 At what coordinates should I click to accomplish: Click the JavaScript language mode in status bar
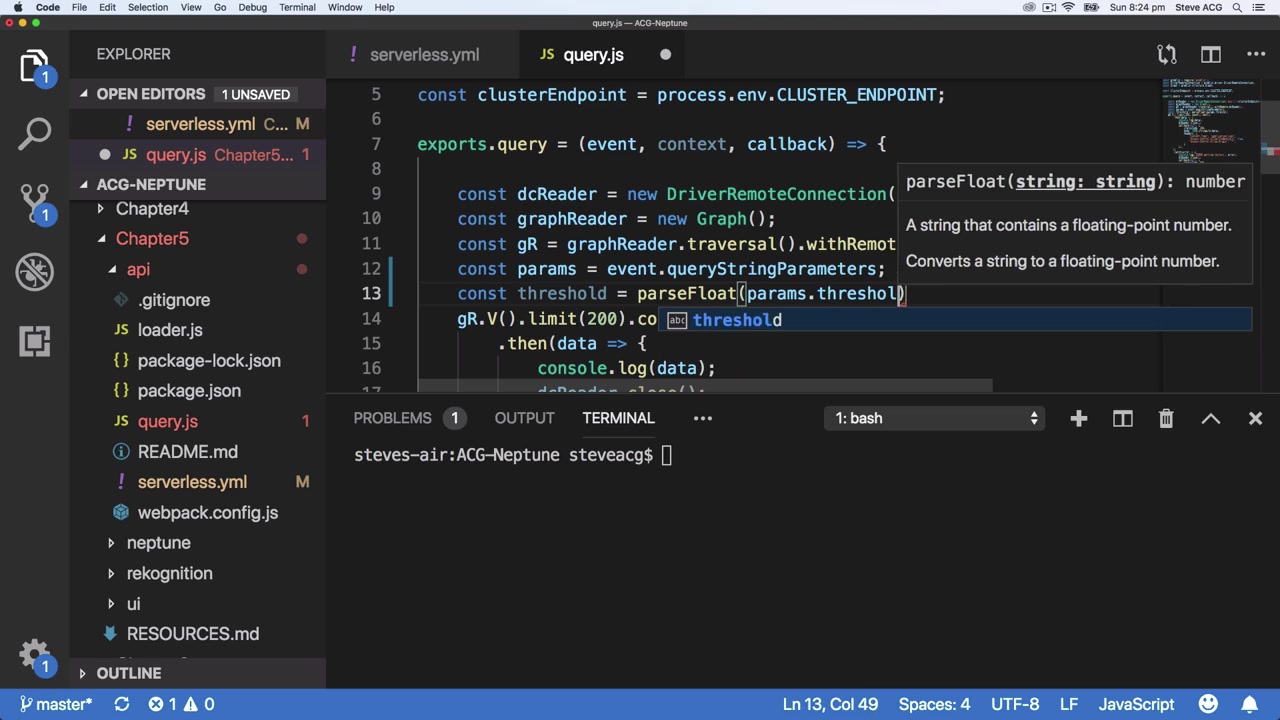1136,704
